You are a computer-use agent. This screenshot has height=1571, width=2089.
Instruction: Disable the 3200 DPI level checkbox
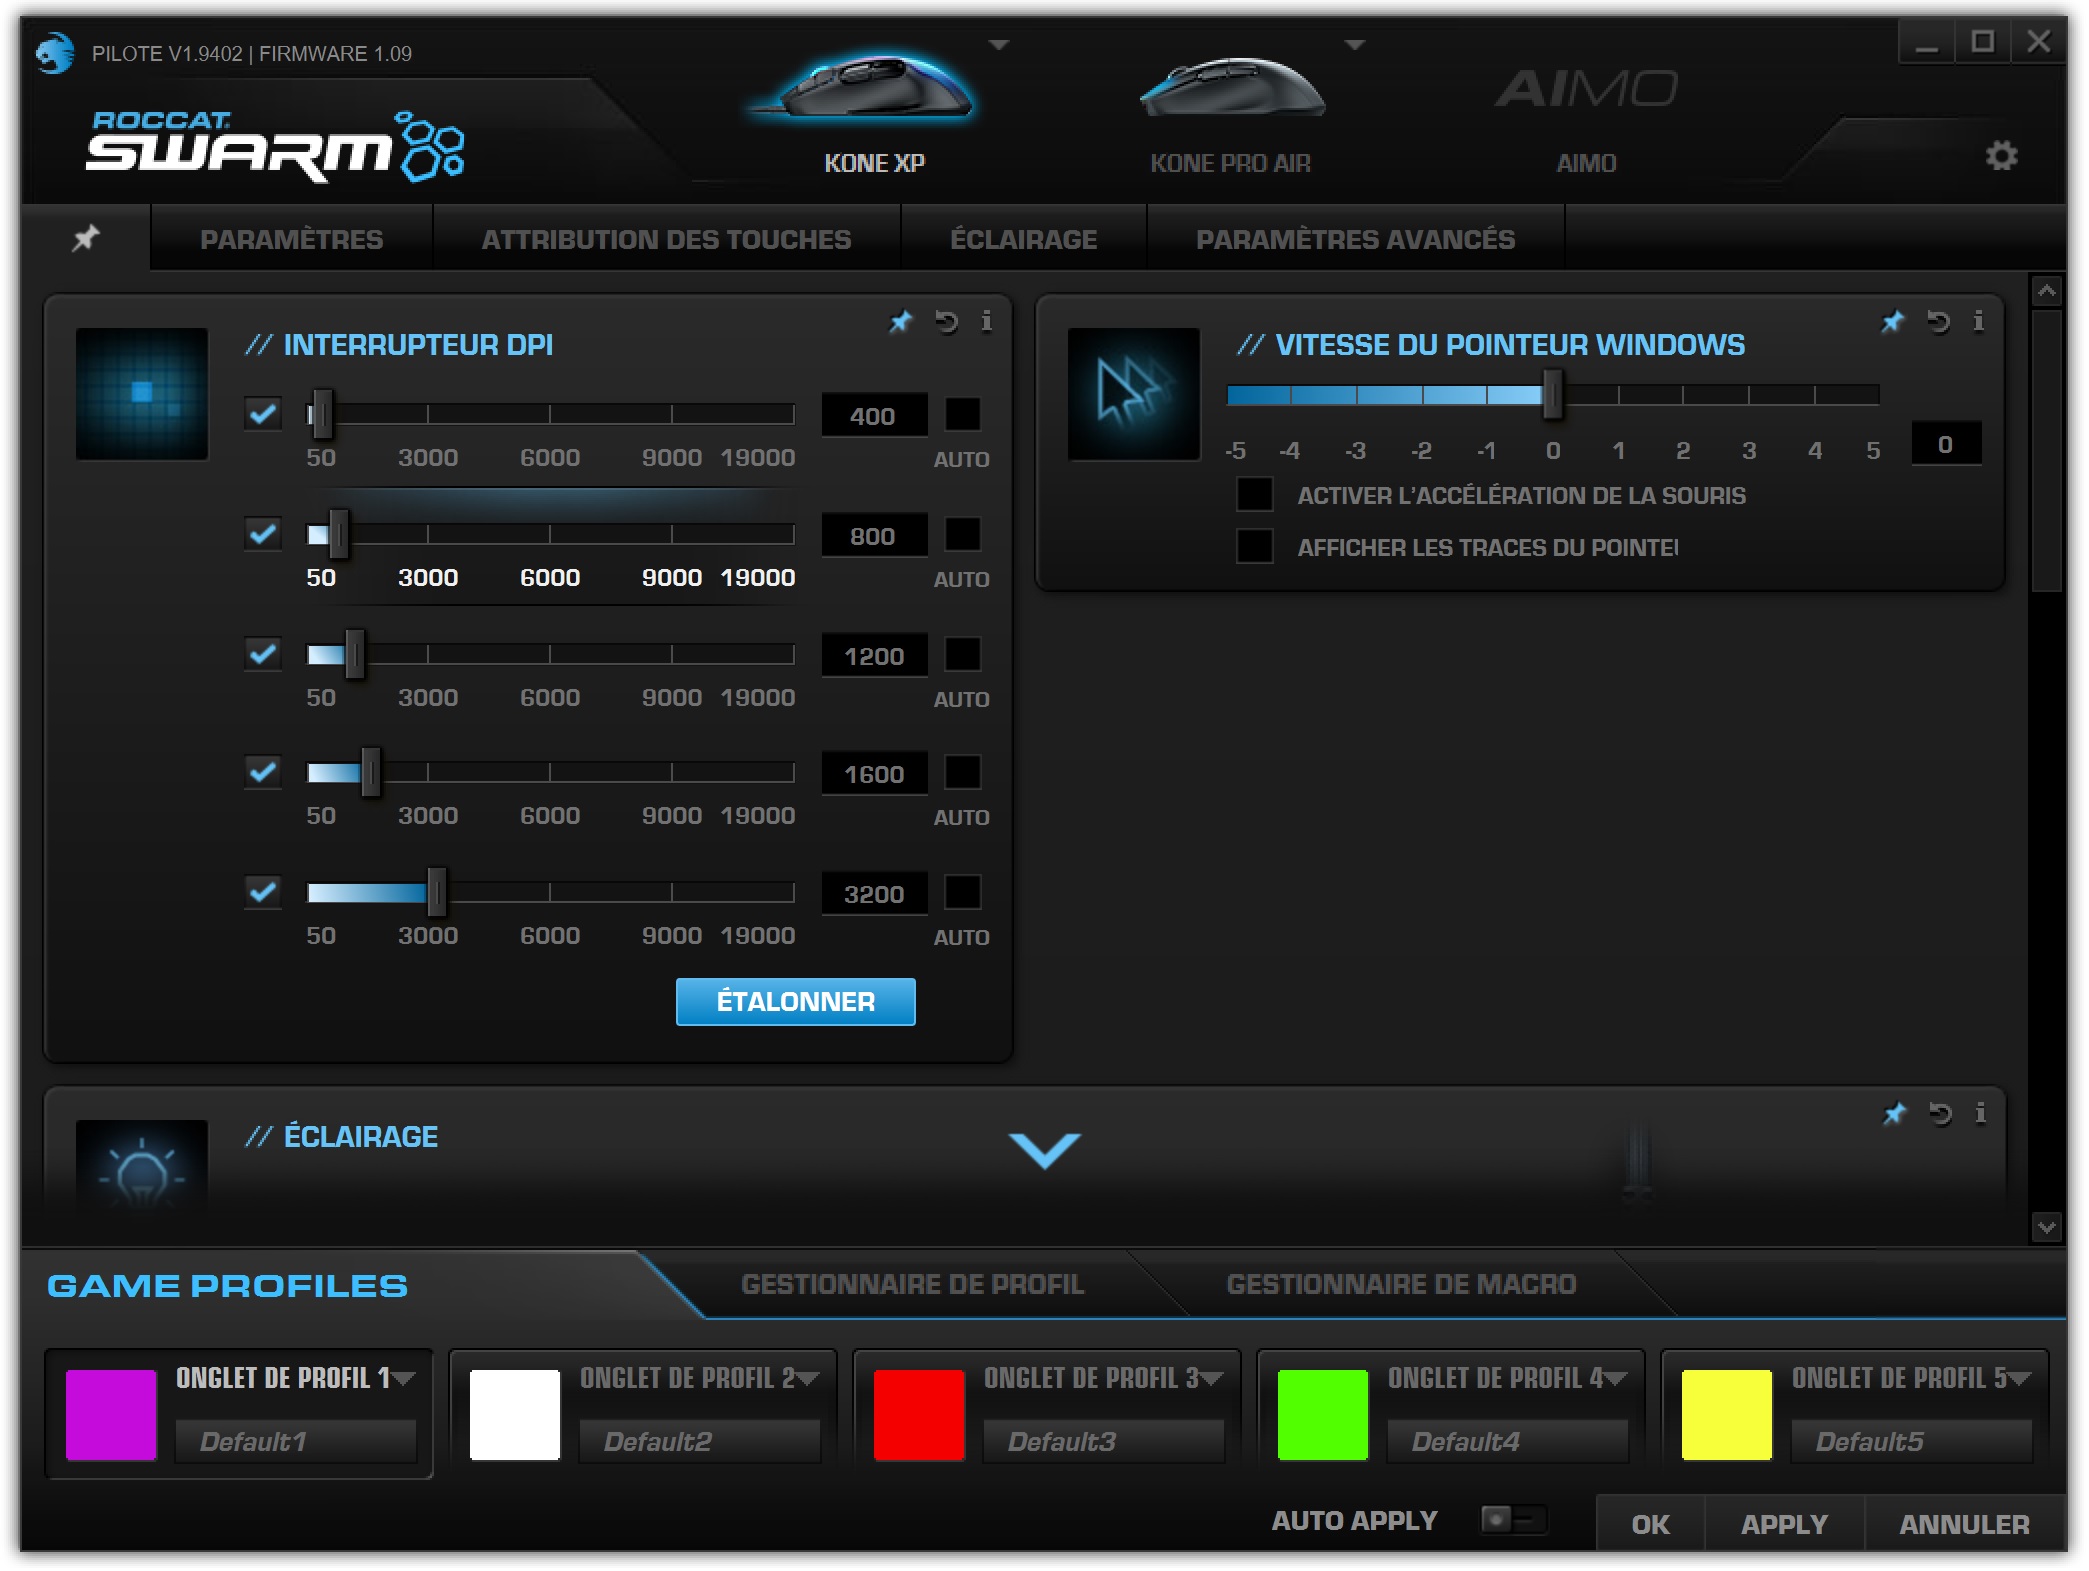263,891
